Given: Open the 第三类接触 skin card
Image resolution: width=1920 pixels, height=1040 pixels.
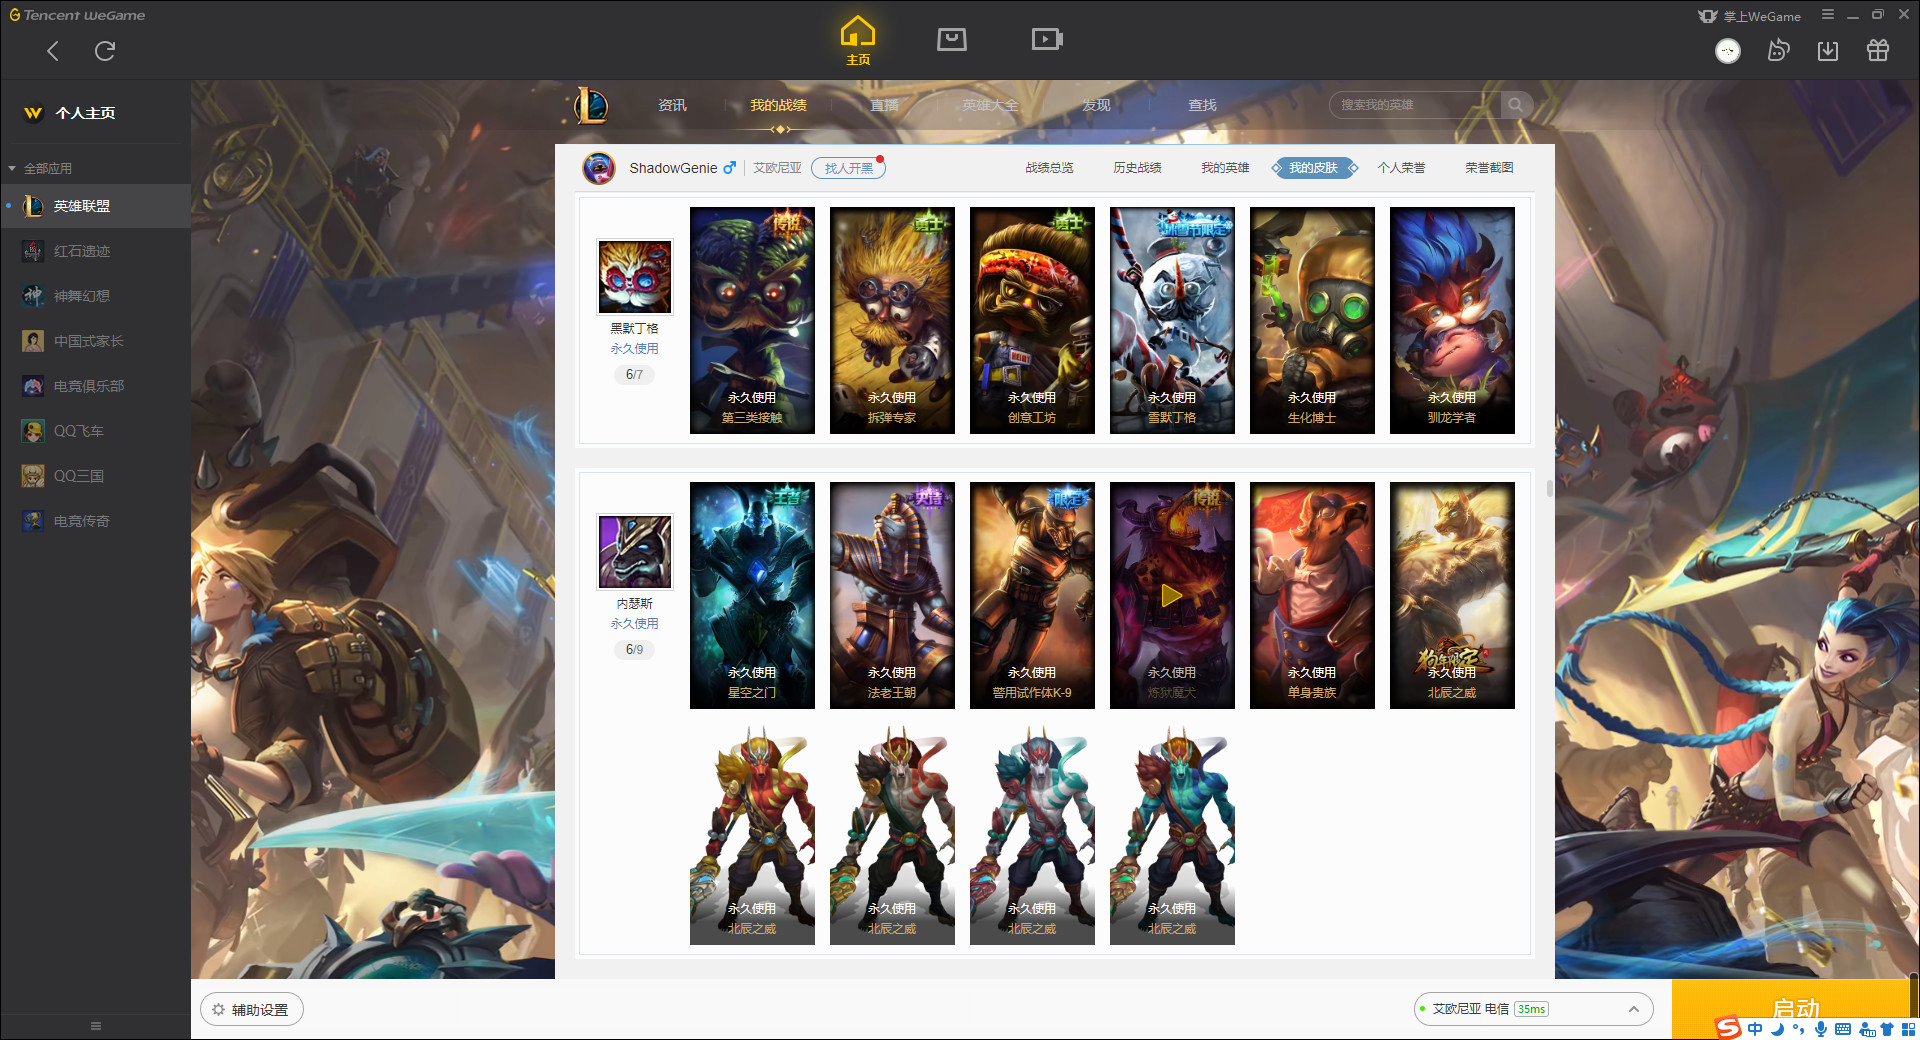Looking at the screenshot, I should 752,320.
